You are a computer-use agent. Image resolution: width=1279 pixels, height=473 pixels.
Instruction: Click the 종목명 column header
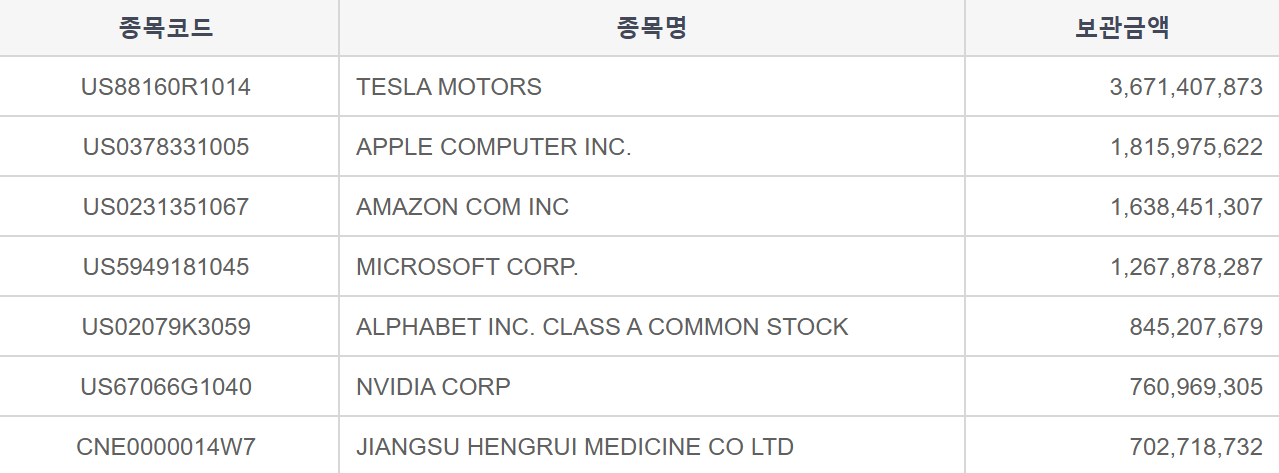point(651,28)
